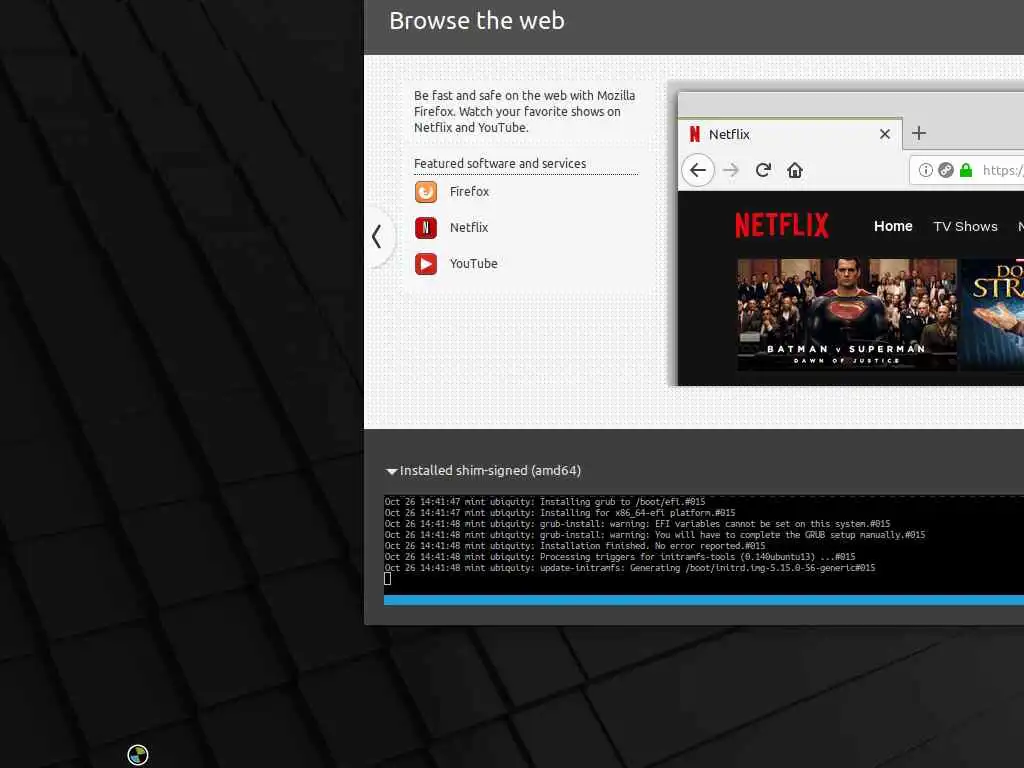Click the YouTube play icon in featured list
Screen dimensions: 1024x768
426,264
